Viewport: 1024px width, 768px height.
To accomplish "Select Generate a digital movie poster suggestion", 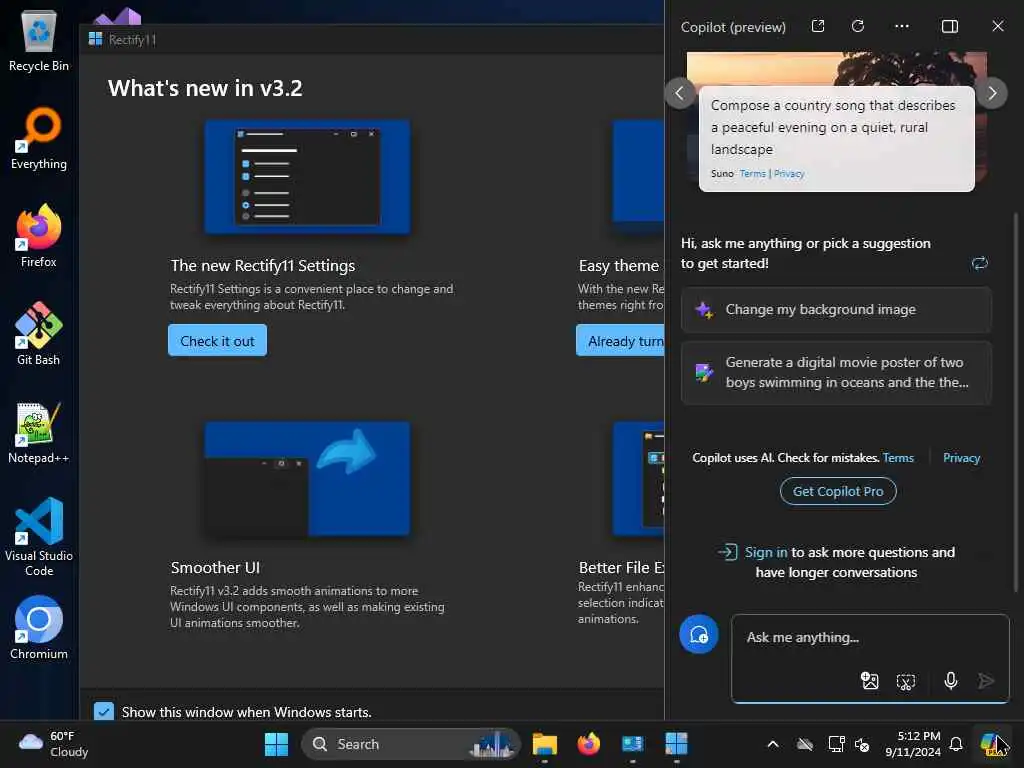I will [x=837, y=372].
